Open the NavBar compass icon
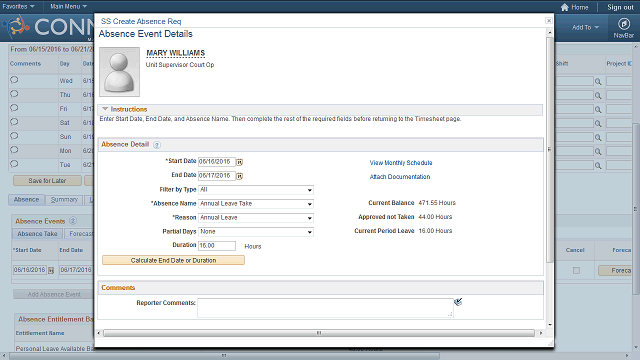Image resolution: width=640 pixels, height=360 pixels. pos(624,24)
